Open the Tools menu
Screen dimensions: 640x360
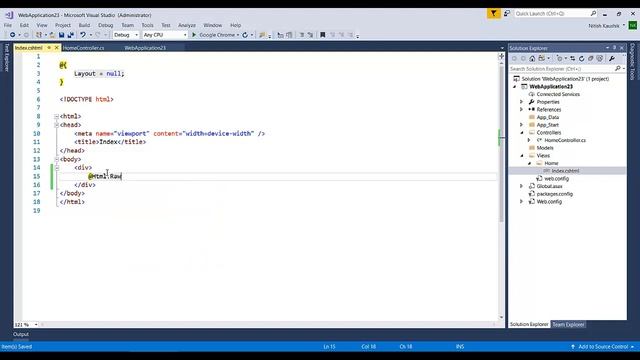[x=147, y=25]
